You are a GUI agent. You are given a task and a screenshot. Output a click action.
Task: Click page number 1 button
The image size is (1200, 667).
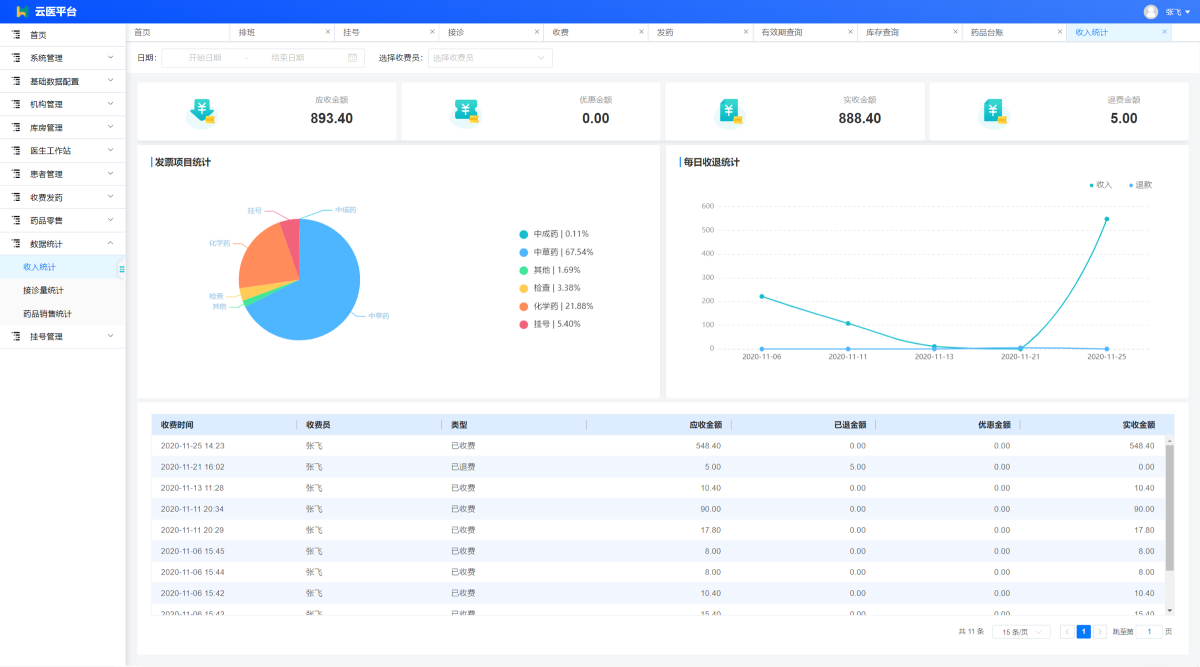pos(1083,632)
